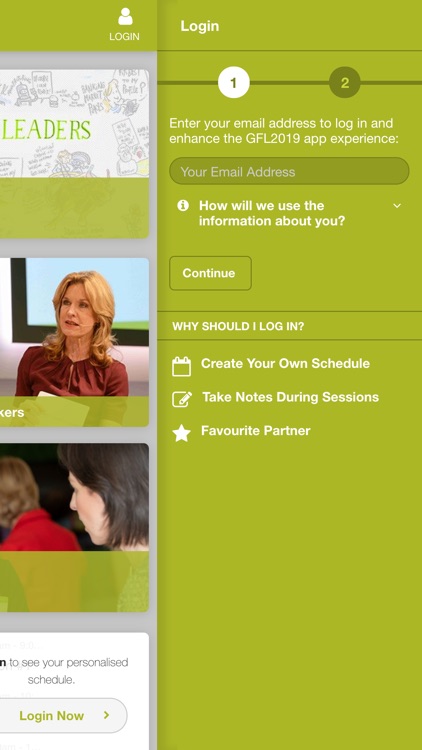Click the arrow inside Login Now button
The height and width of the screenshot is (750, 422).
[x=106, y=715]
